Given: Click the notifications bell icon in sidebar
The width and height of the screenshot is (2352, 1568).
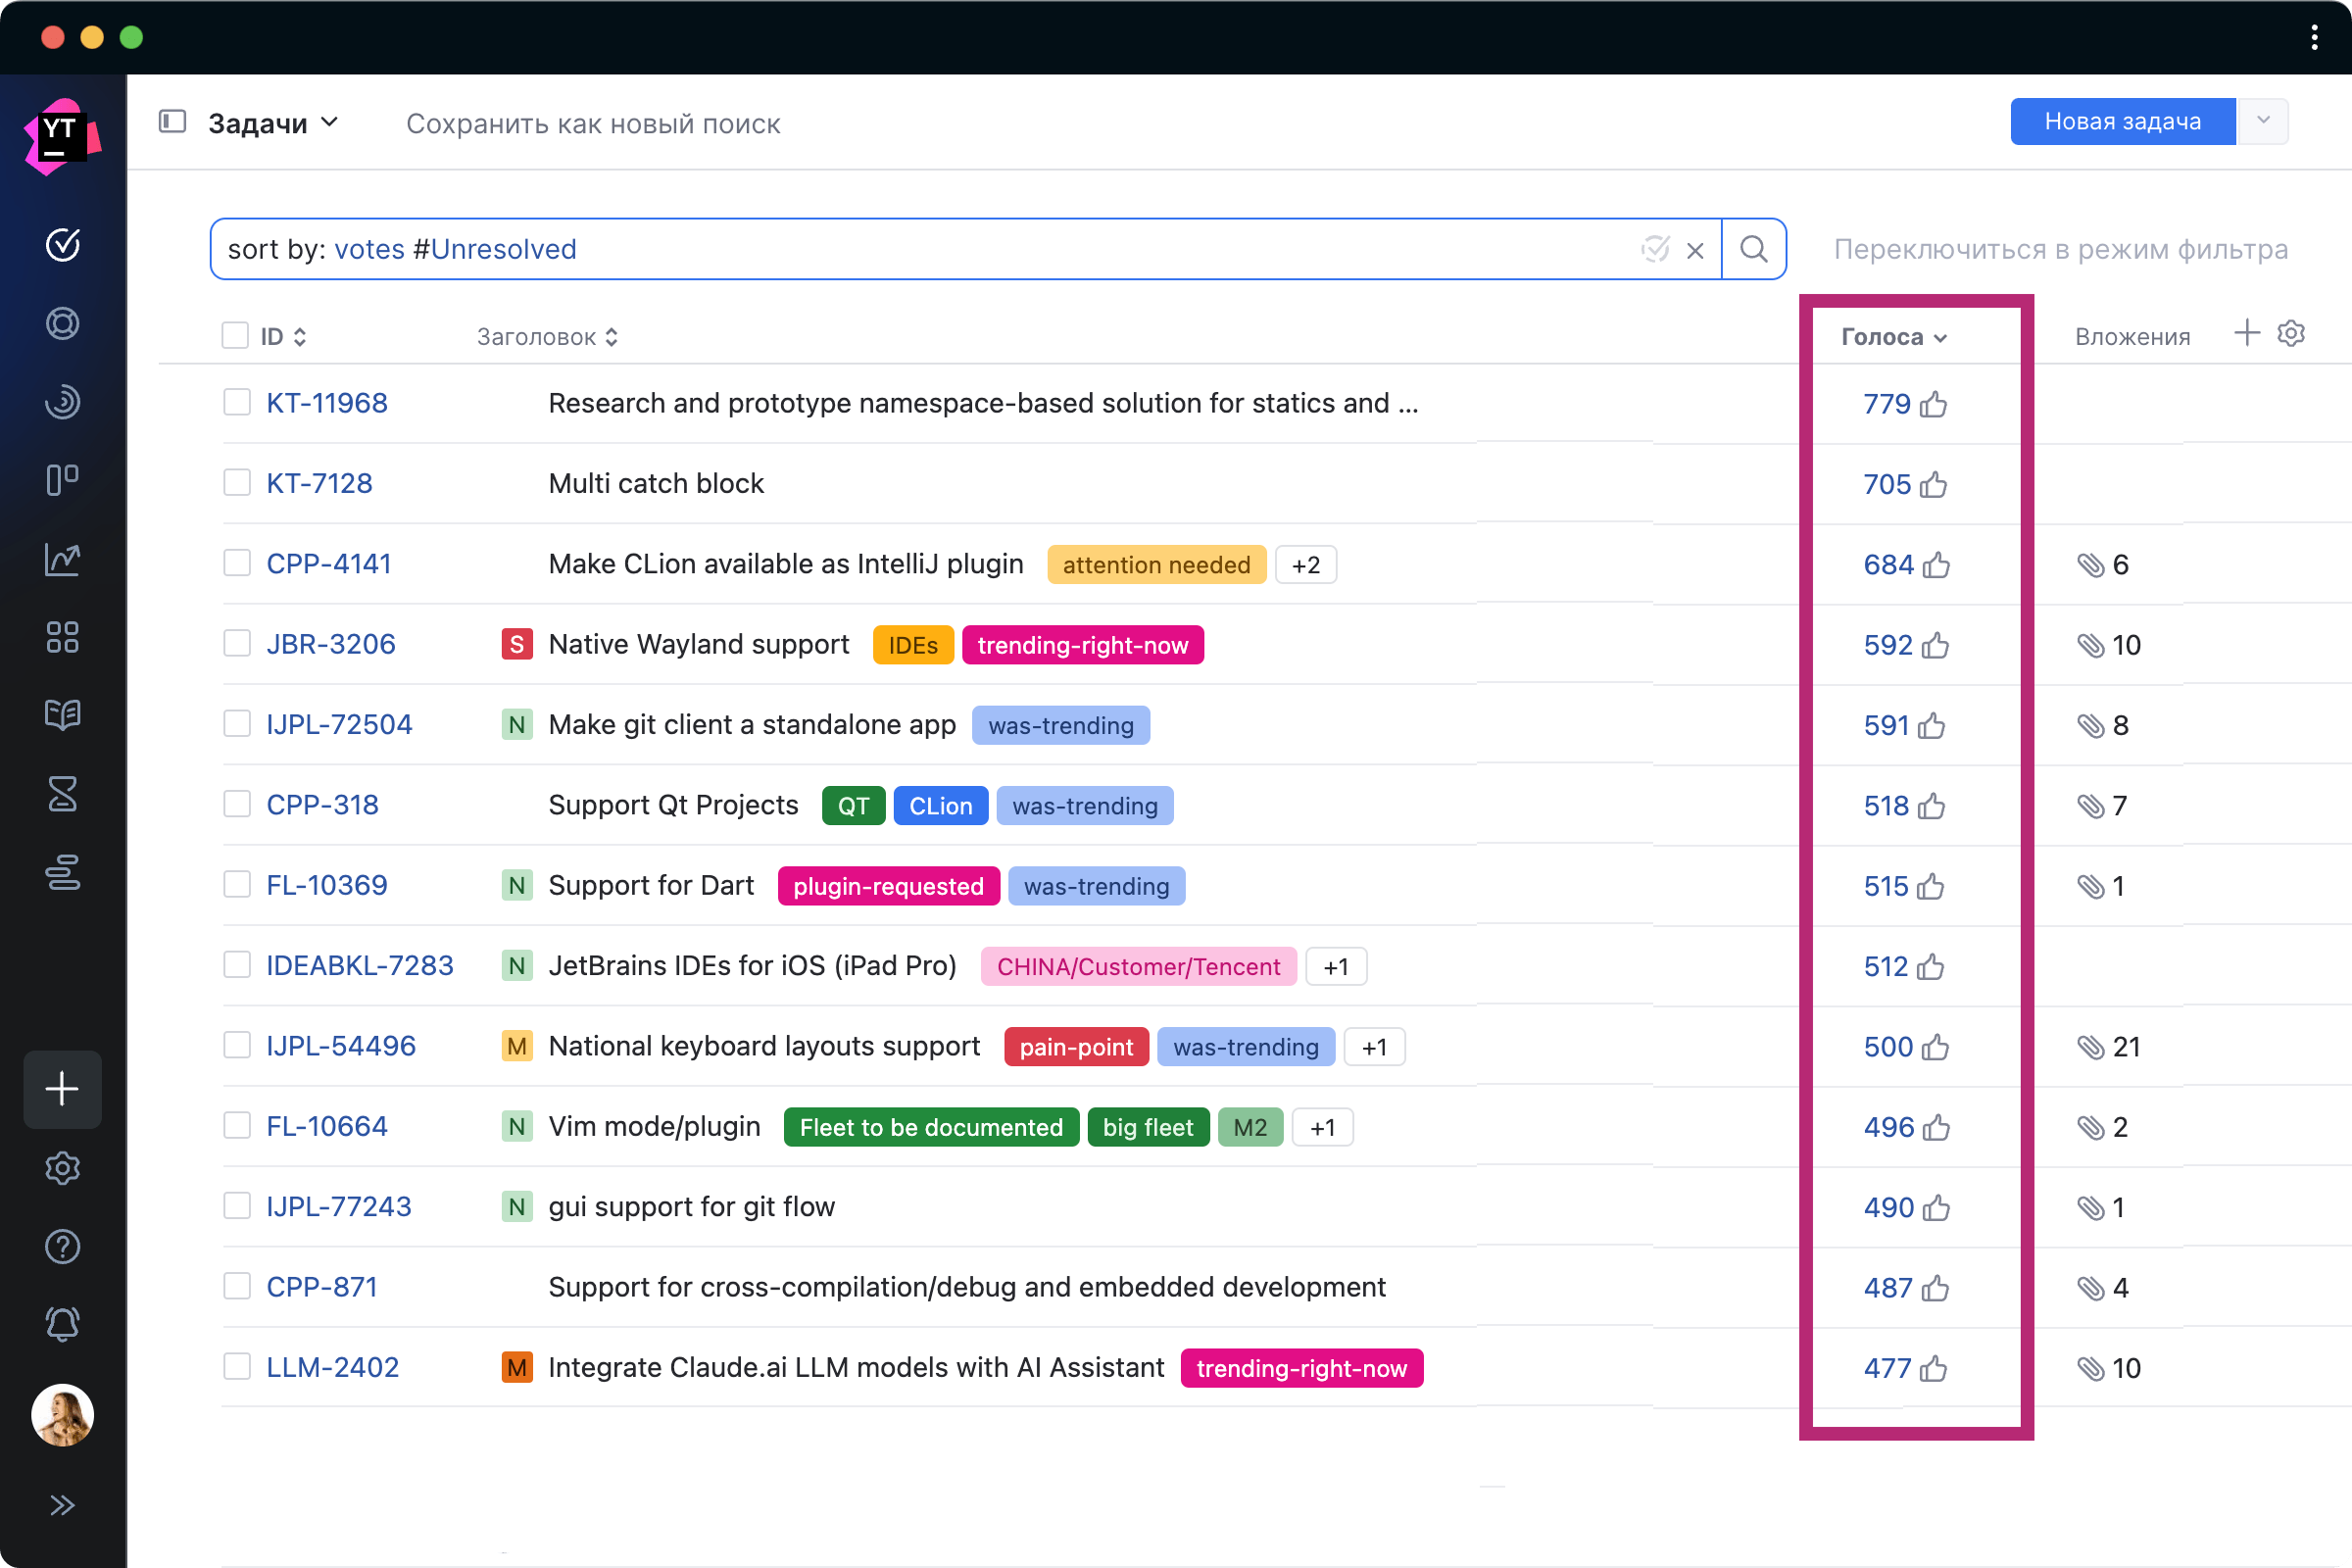Looking at the screenshot, I should tap(63, 1325).
